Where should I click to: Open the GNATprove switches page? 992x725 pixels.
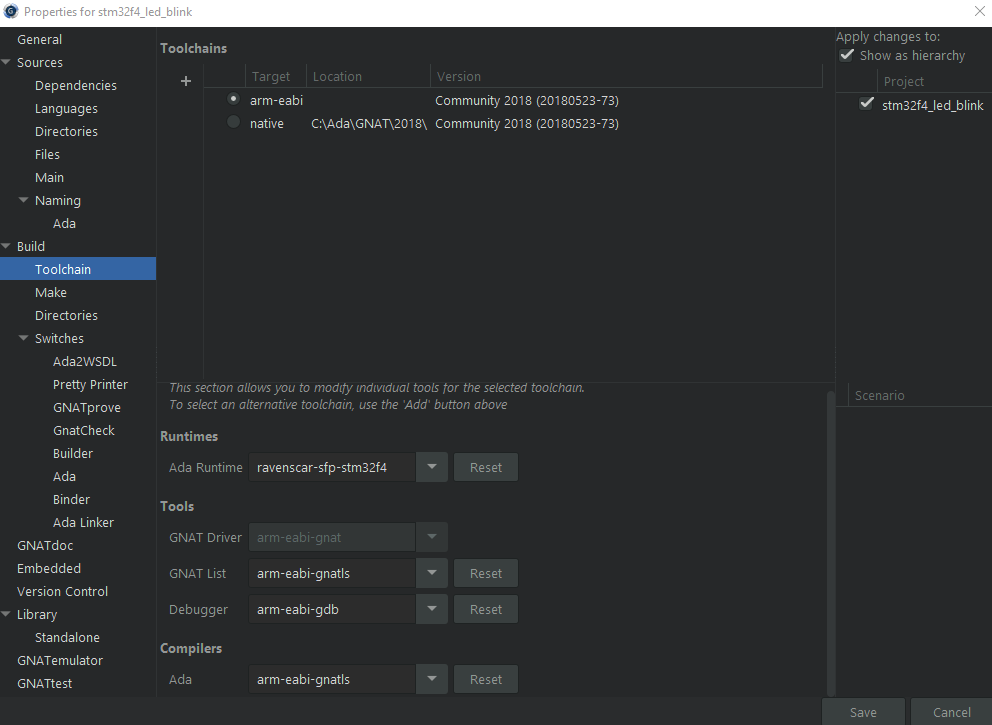click(x=86, y=407)
